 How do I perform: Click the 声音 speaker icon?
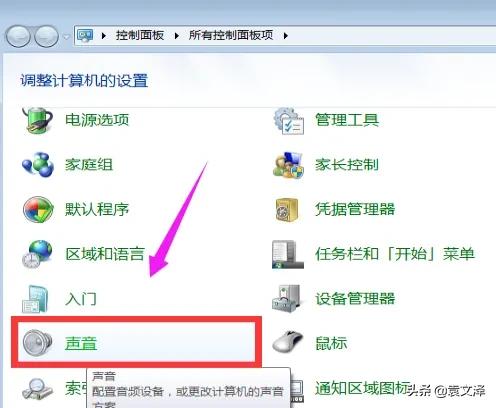(x=38, y=343)
